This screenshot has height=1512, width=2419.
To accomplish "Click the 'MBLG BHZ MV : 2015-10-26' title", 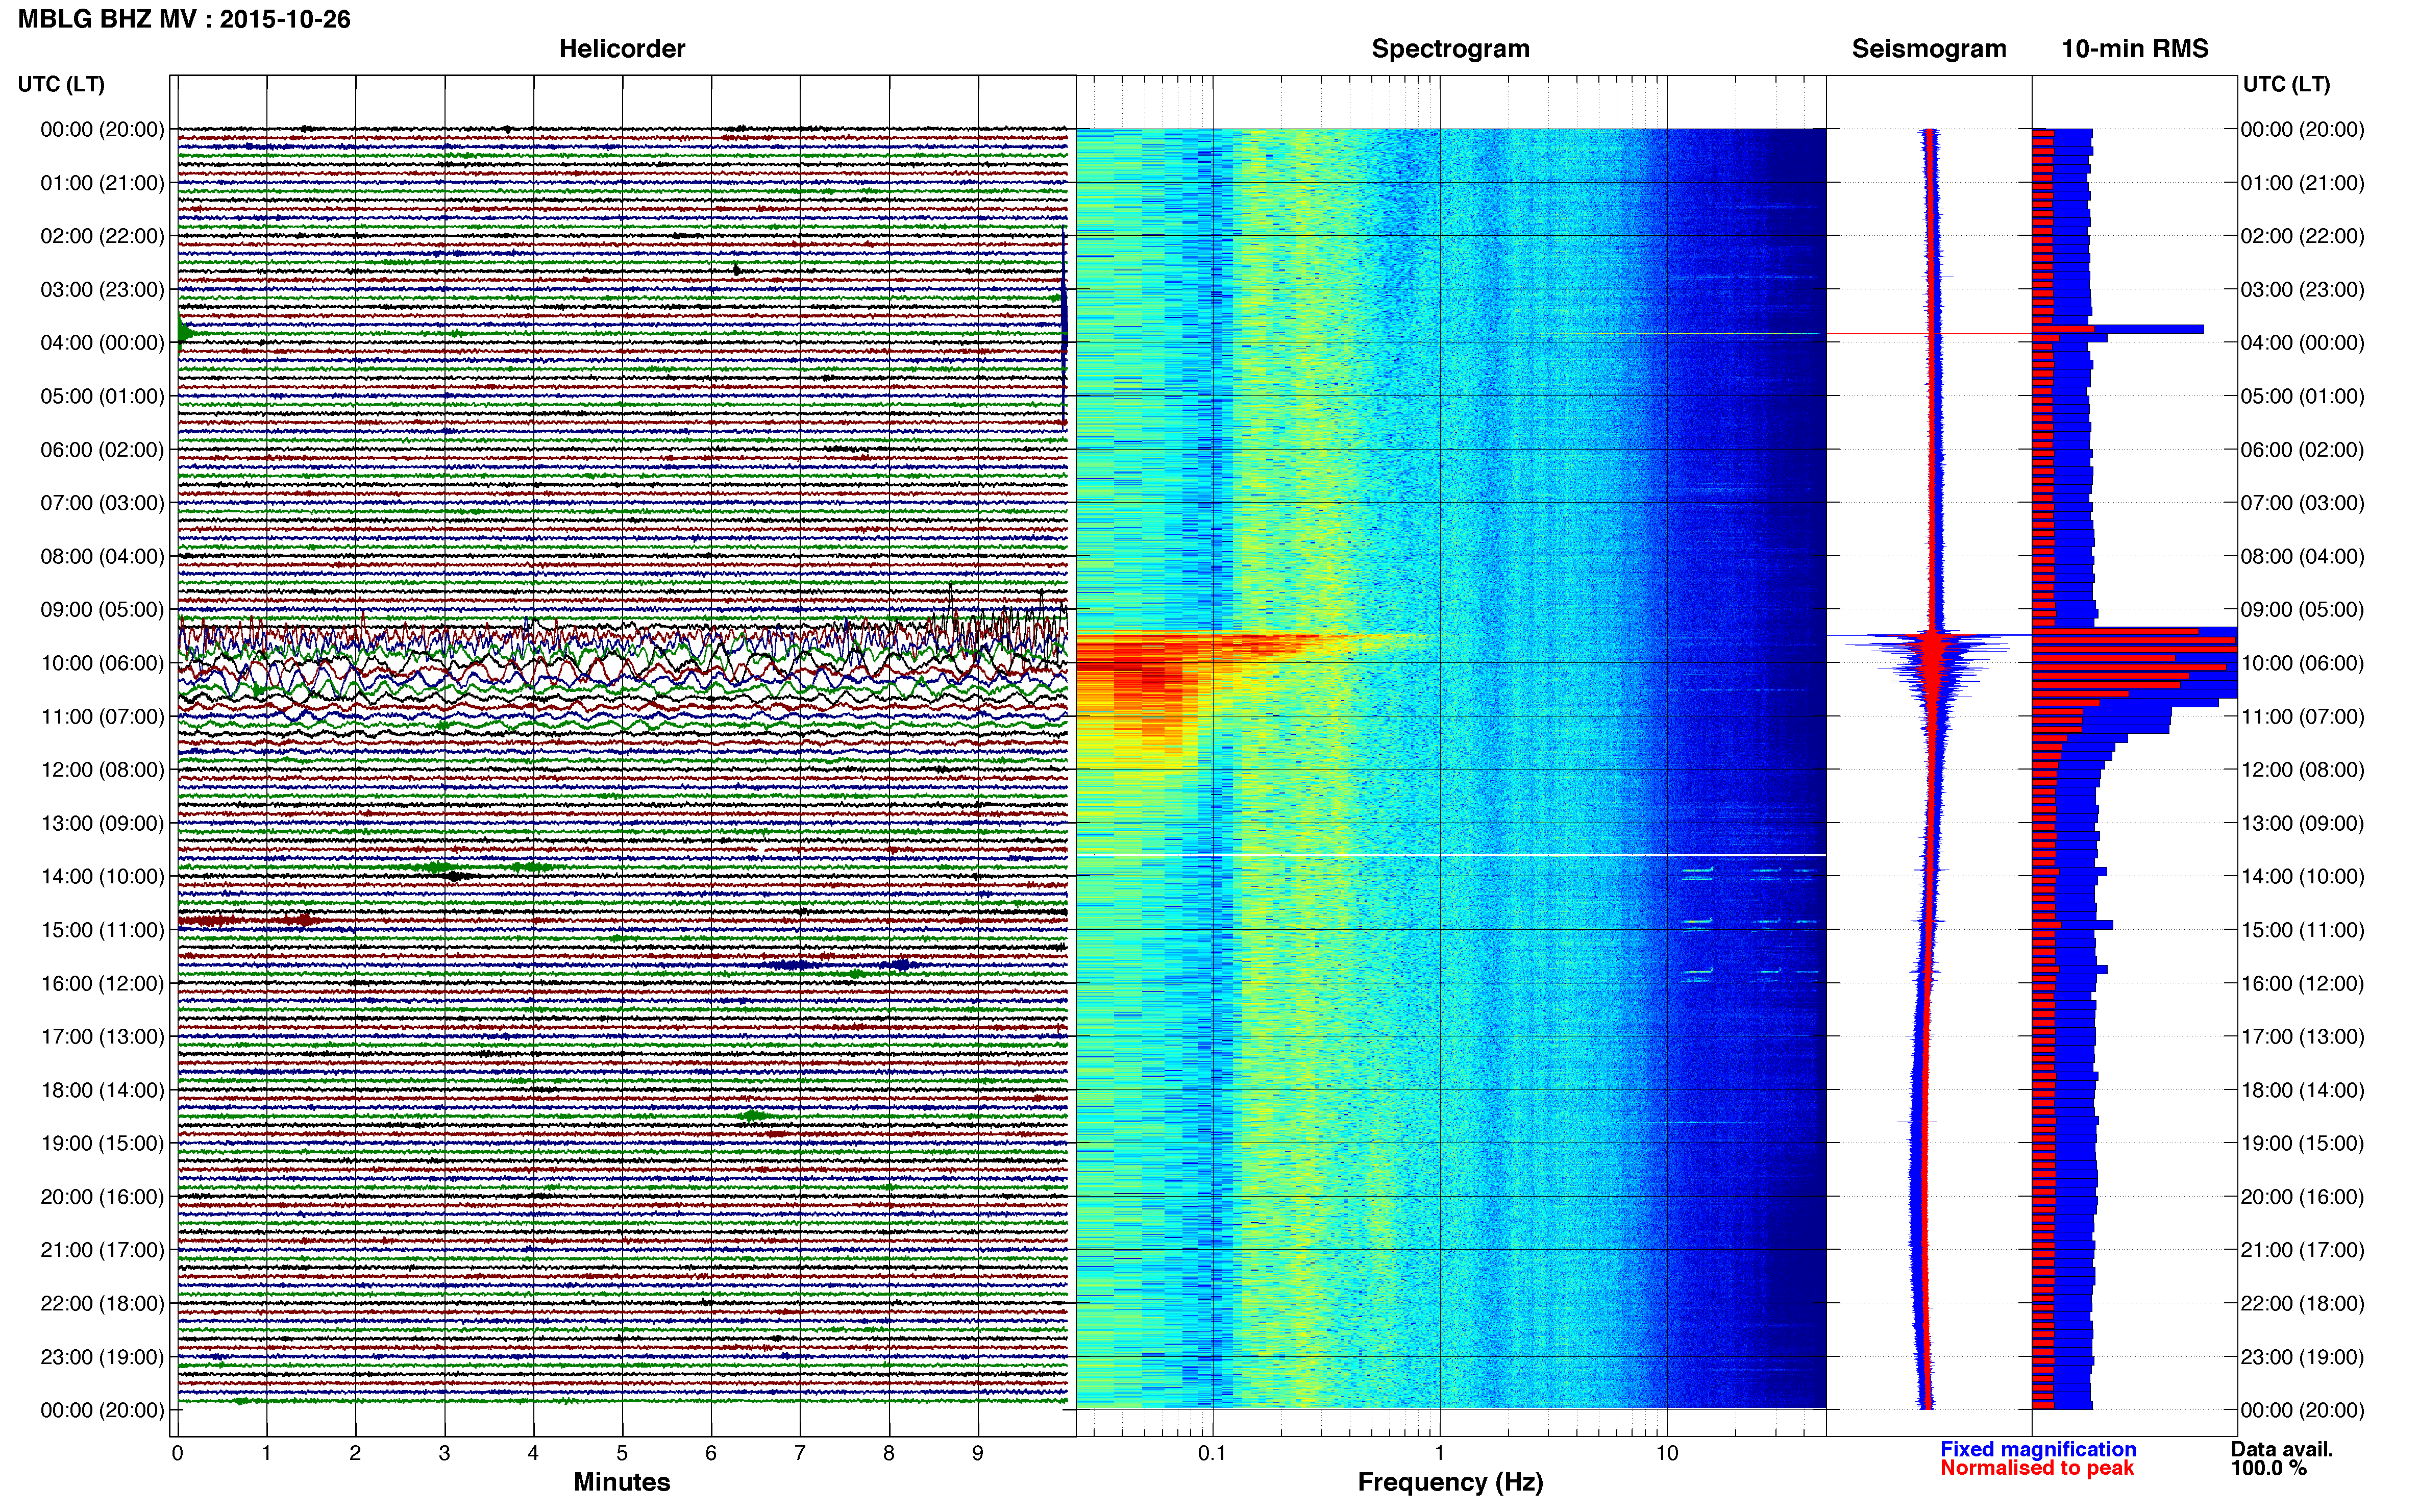I will click(184, 19).
